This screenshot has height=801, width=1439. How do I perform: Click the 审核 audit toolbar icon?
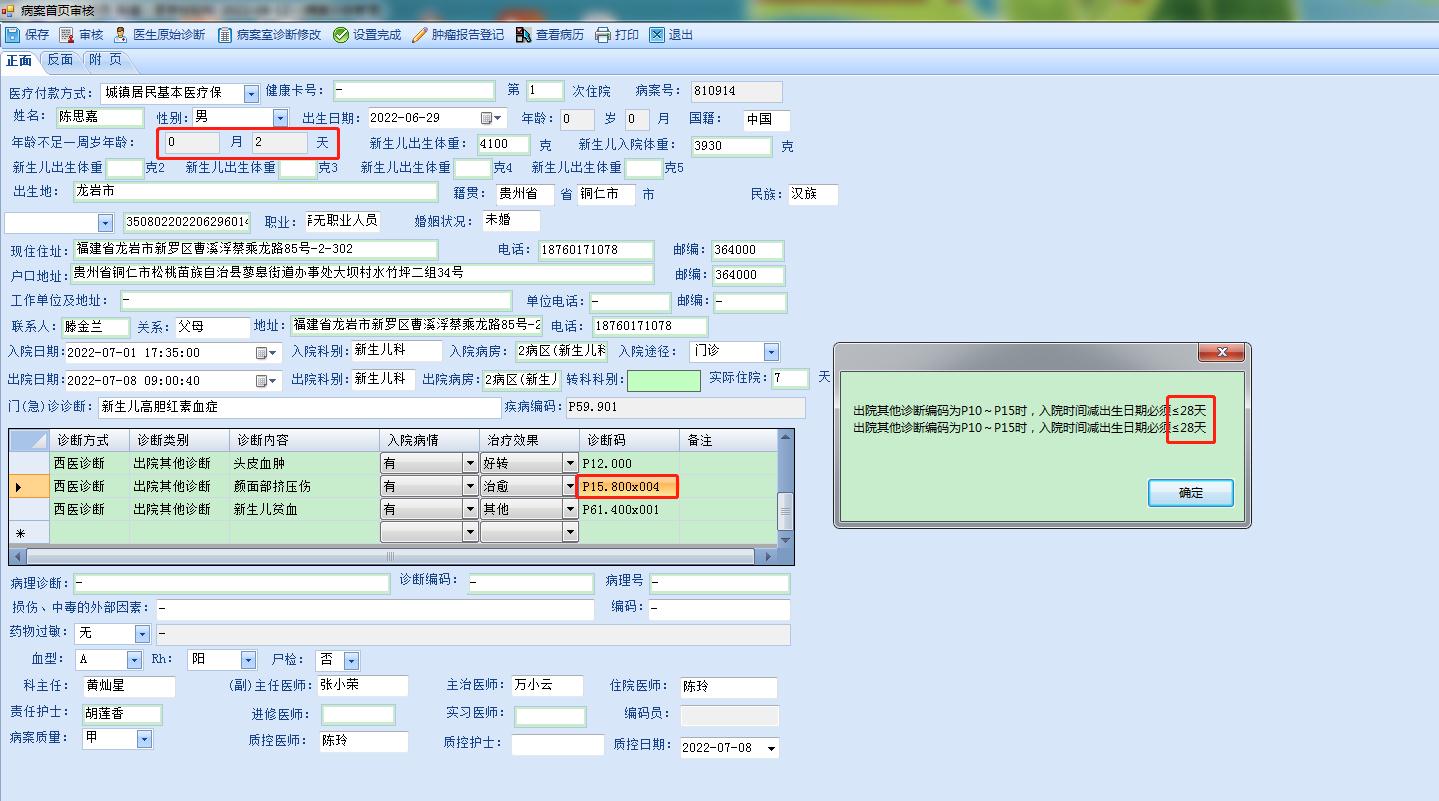[x=67, y=35]
